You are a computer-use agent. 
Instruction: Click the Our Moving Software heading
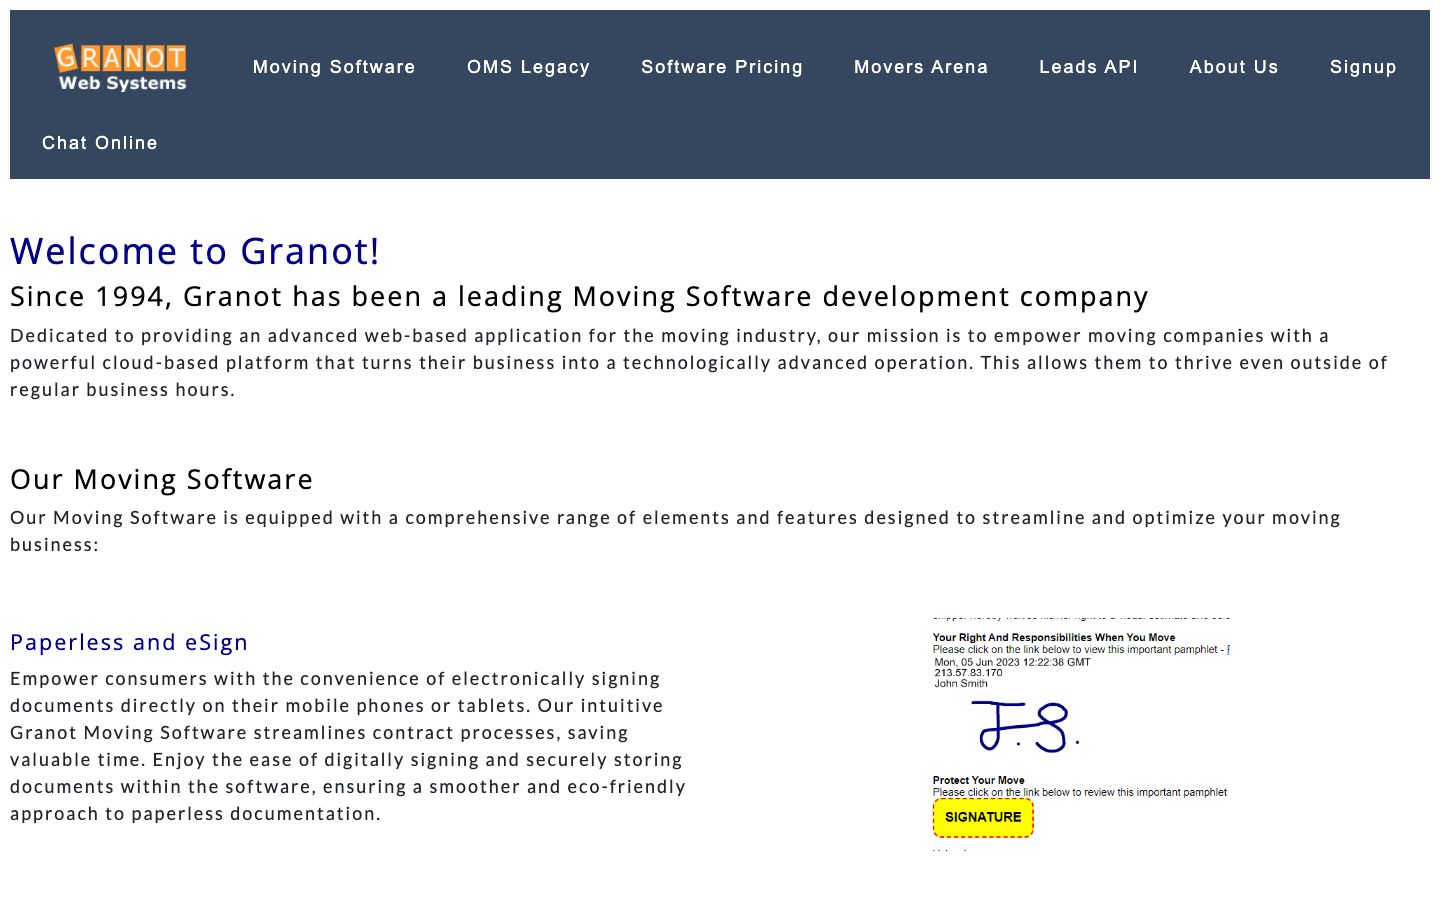162,479
